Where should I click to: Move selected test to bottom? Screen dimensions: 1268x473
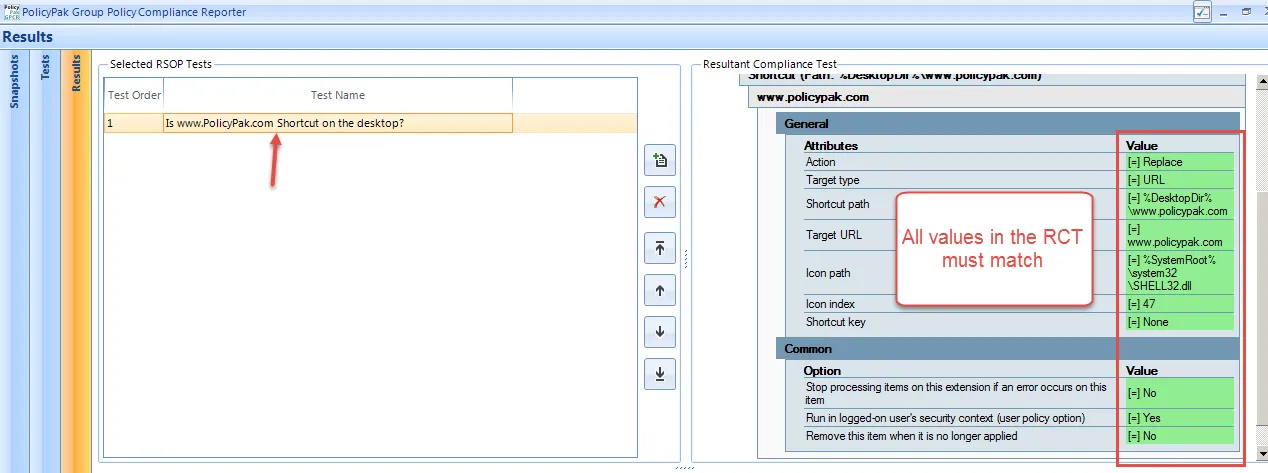tap(660, 374)
